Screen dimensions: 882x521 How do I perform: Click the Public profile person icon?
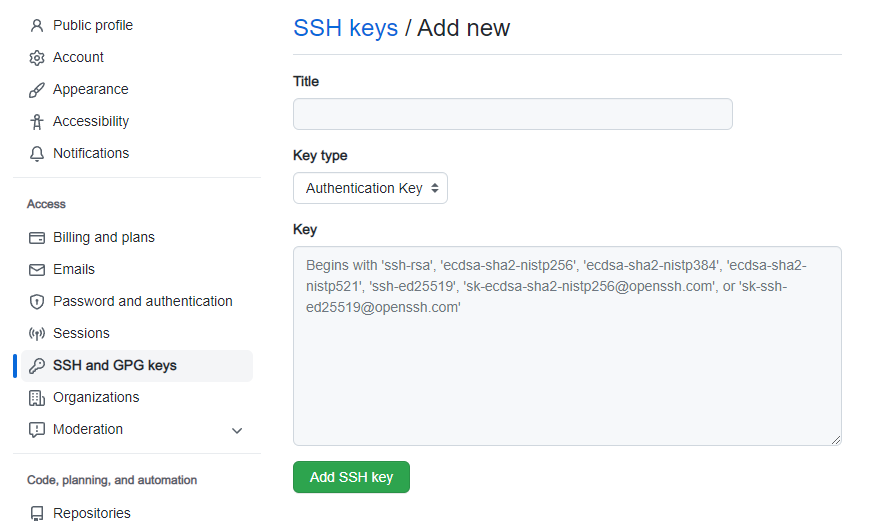pyautogui.click(x=37, y=25)
